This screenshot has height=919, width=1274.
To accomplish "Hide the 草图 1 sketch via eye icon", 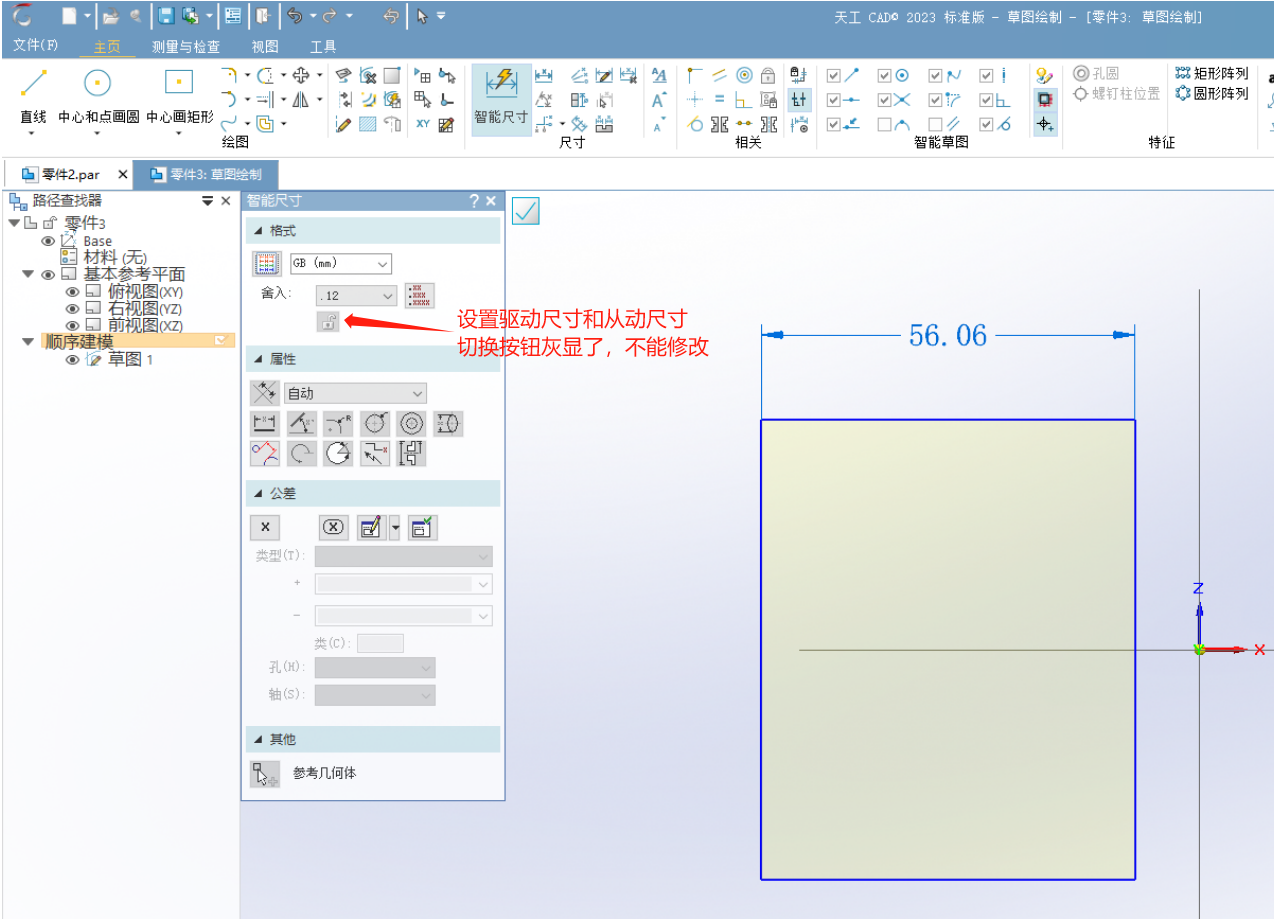I will tap(72, 360).
